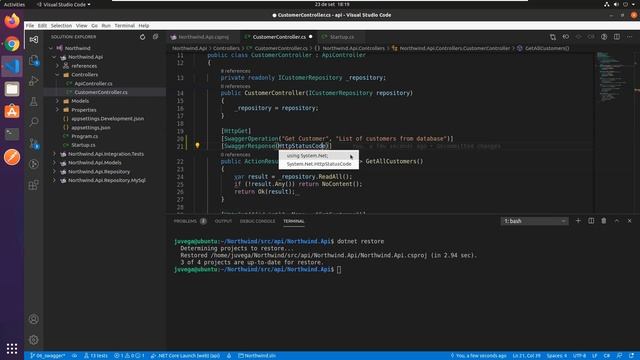Collapse all in Solution Explorer

click(x=156, y=37)
